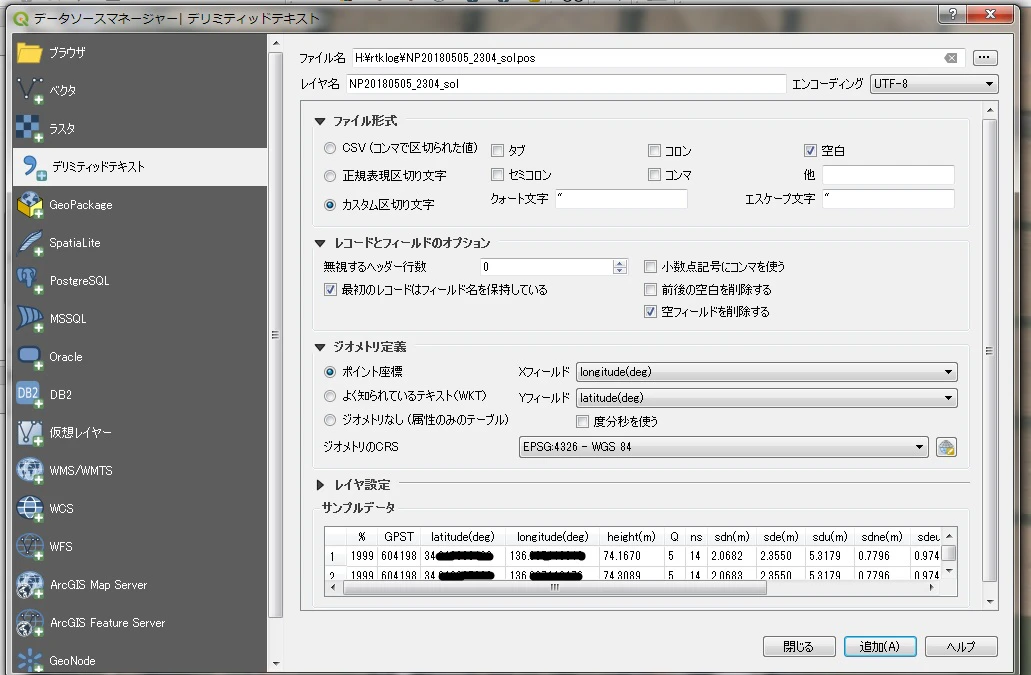Viewport: 1031px width, 675px height.
Task: Open the Browser (ブラウザ) folder icon
Action: [x=29, y=53]
